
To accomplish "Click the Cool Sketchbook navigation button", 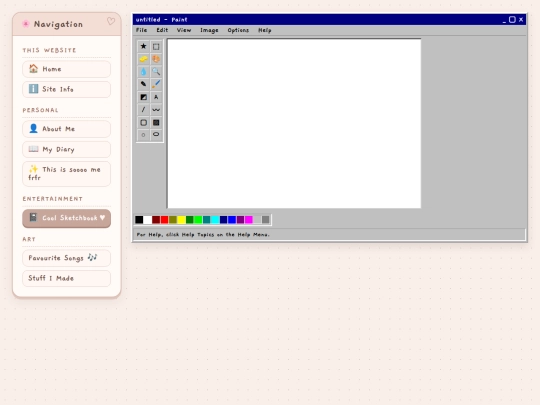I will point(66,218).
